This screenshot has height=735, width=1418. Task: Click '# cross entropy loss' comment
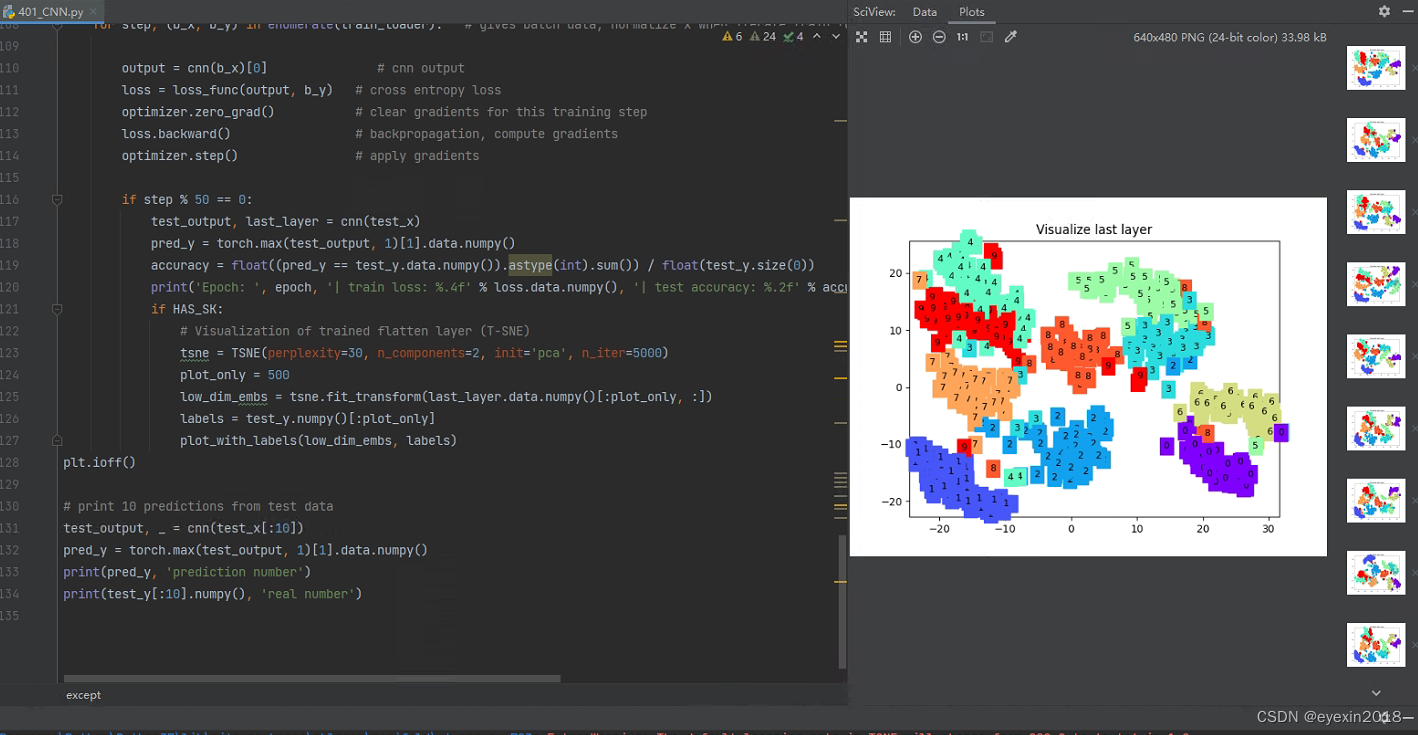428,90
